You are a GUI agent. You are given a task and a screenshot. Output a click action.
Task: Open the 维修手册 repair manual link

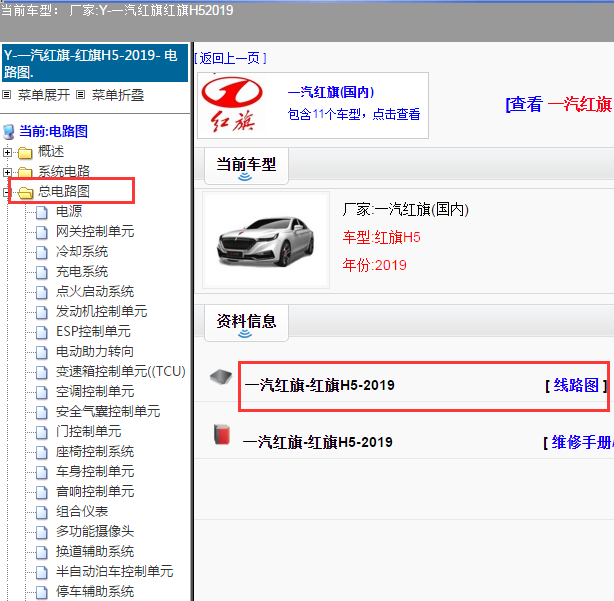tap(579, 443)
